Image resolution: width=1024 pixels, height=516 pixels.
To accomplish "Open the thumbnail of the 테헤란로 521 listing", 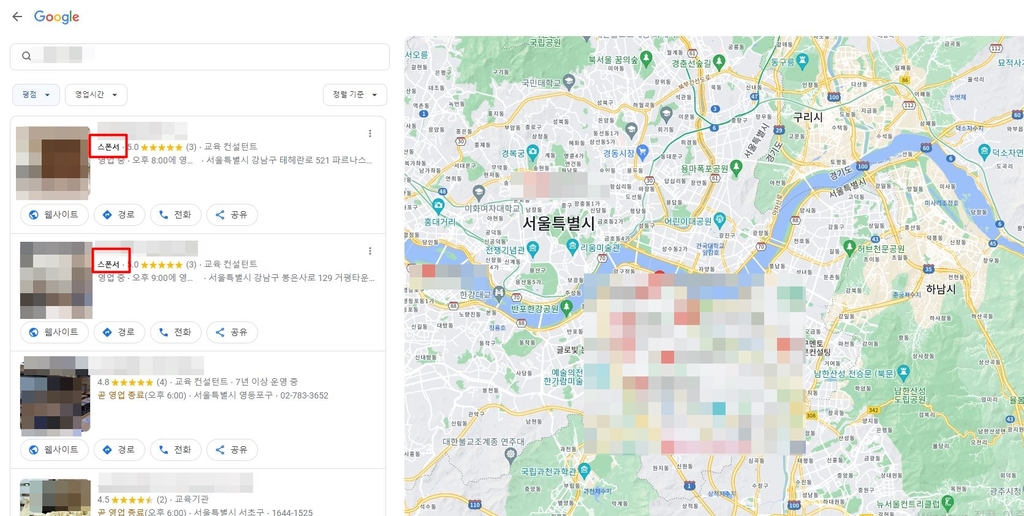I will [x=53, y=163].
